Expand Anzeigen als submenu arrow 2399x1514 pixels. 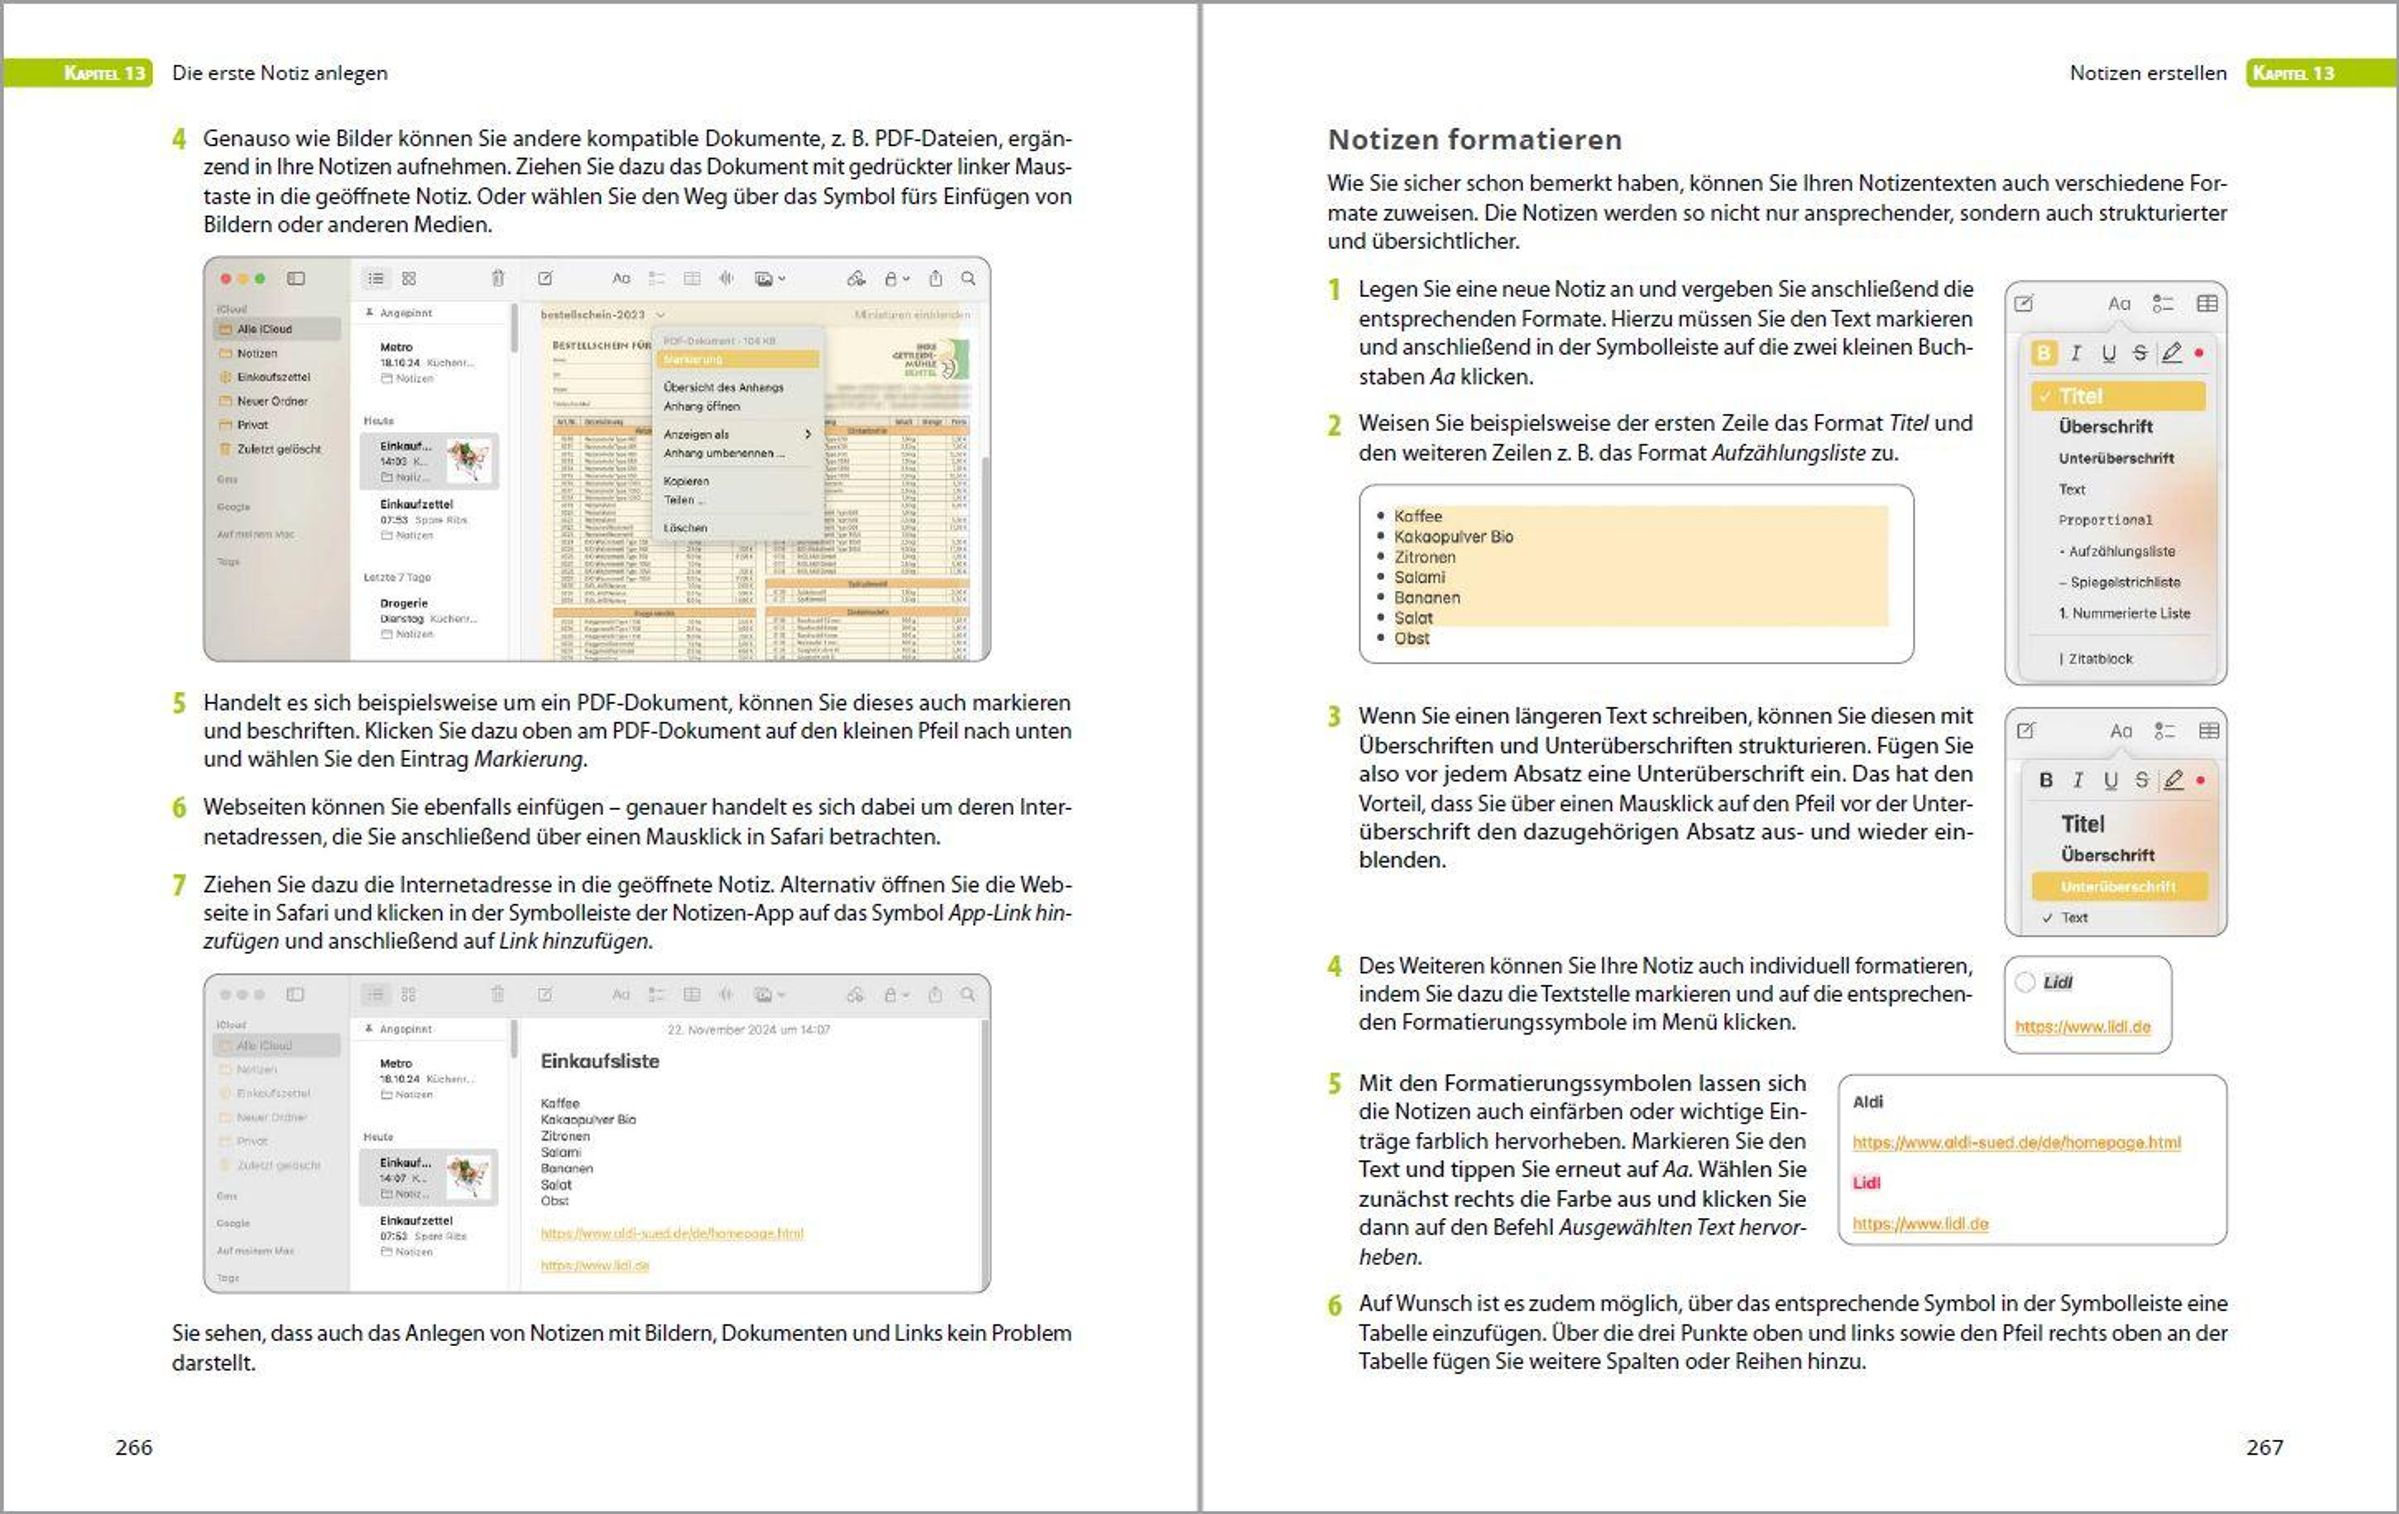tap(808, 435)
